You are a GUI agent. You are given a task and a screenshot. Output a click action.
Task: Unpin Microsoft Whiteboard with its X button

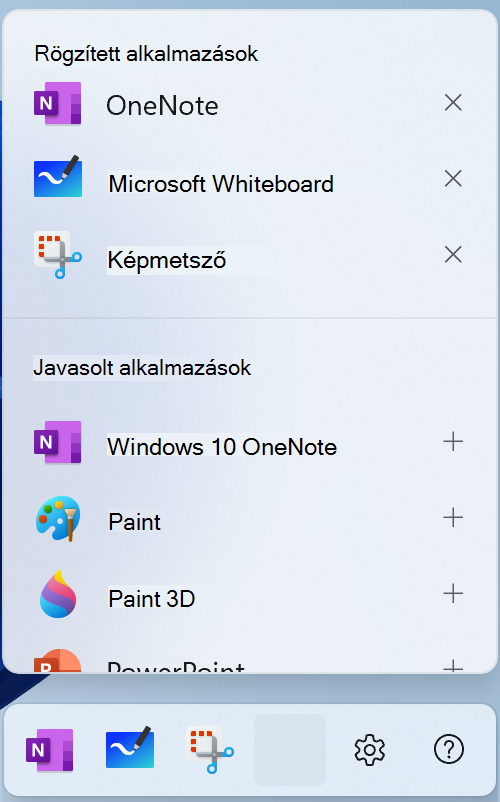pos(453,179)
